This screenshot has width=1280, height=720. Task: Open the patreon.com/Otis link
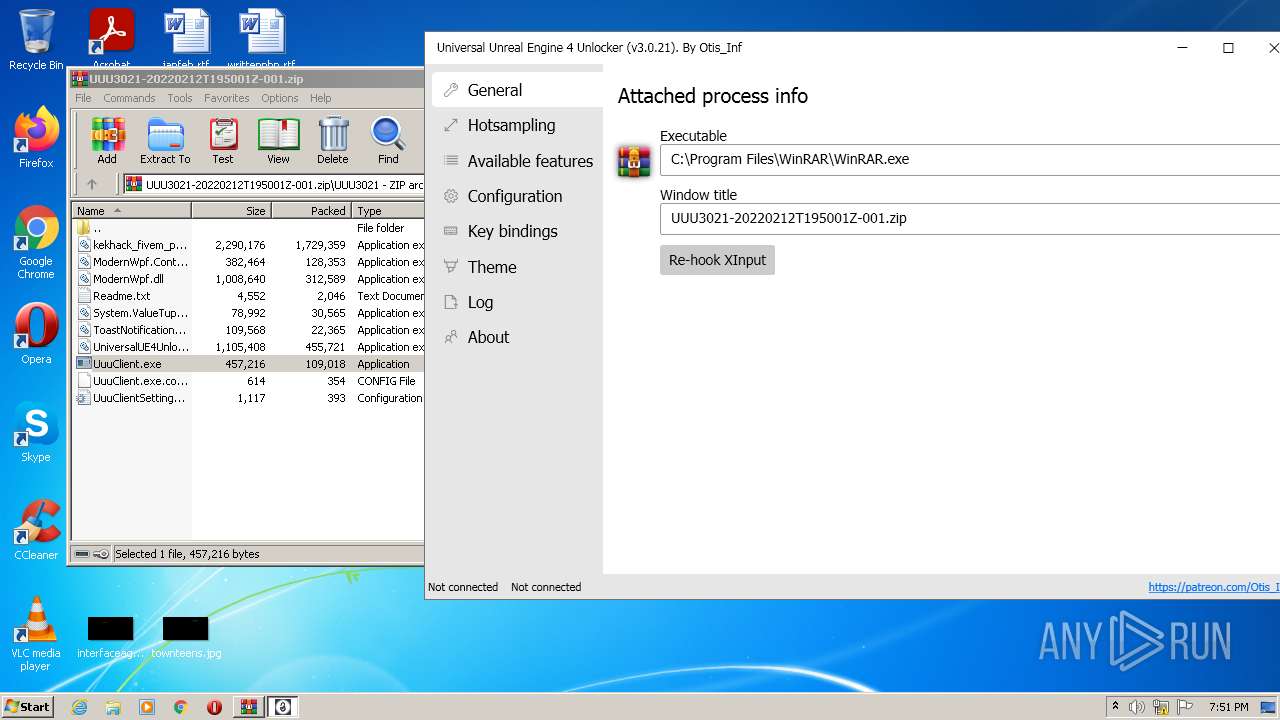[x=1213, y=587]
